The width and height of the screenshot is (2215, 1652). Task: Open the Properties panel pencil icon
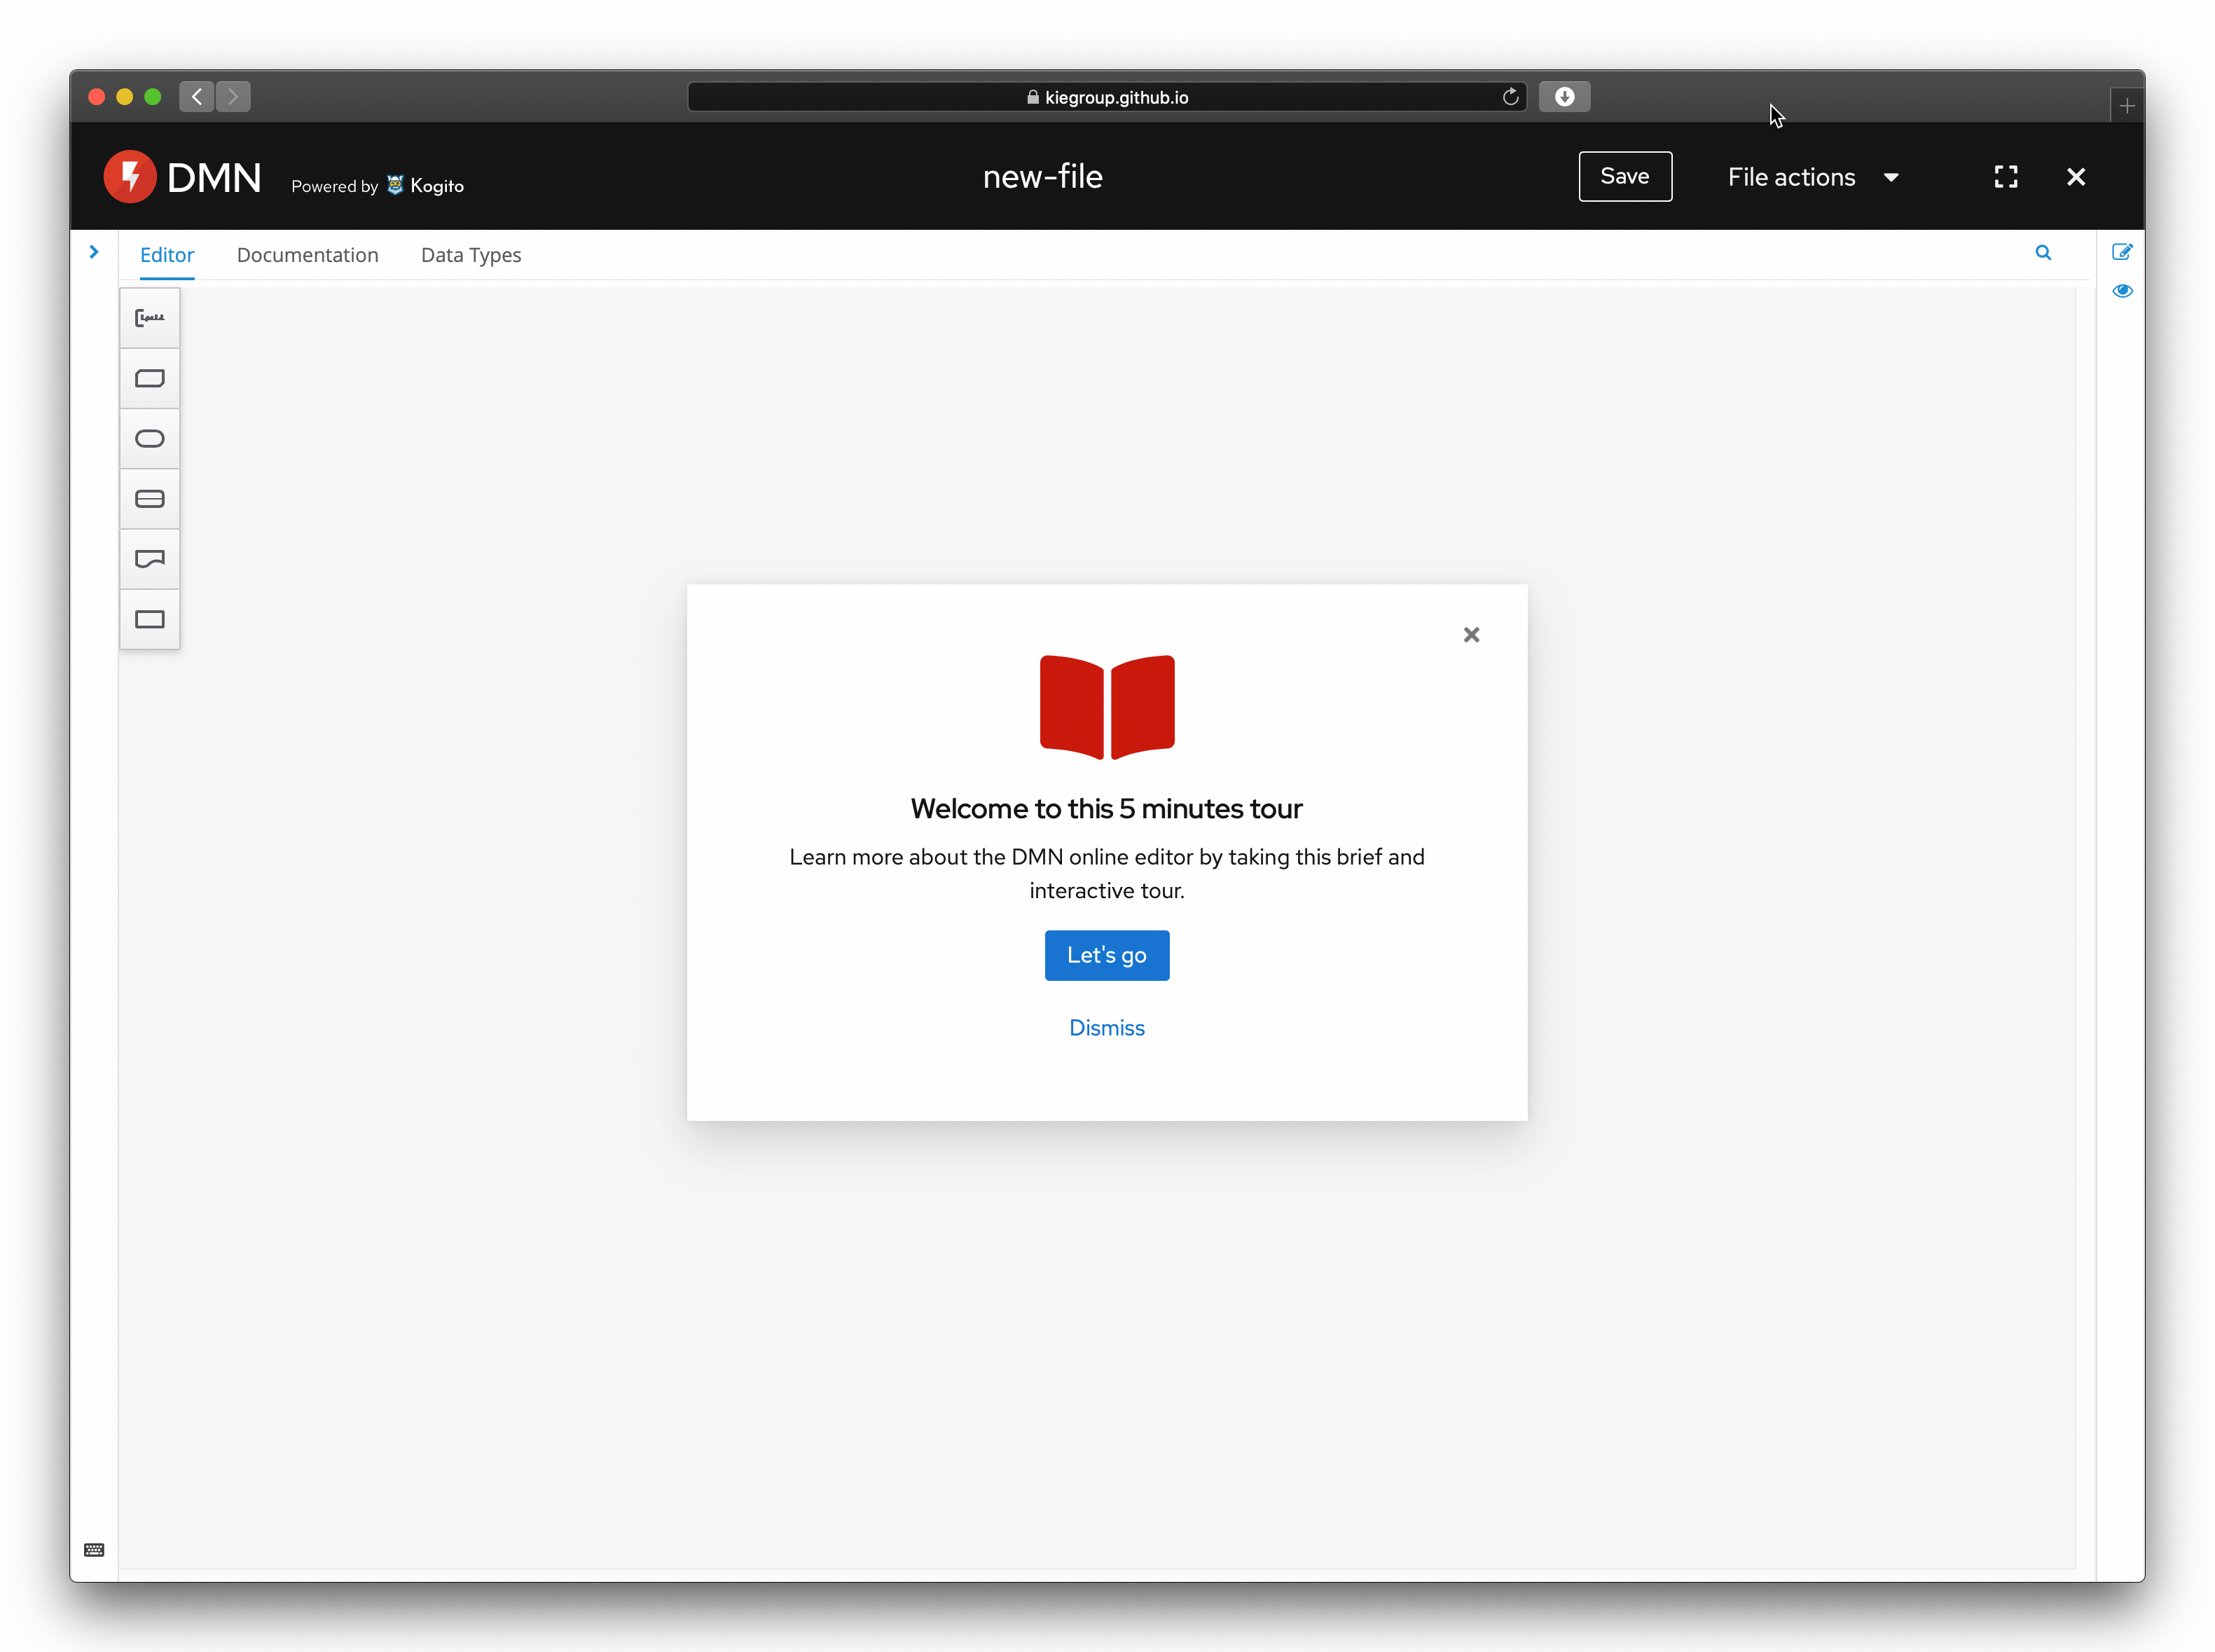click(2122, 252)
